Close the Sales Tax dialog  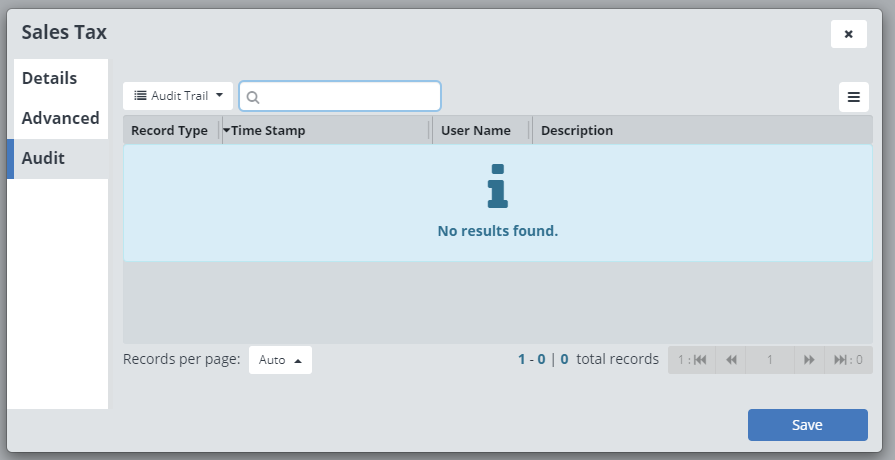click(x=848, y=34)
